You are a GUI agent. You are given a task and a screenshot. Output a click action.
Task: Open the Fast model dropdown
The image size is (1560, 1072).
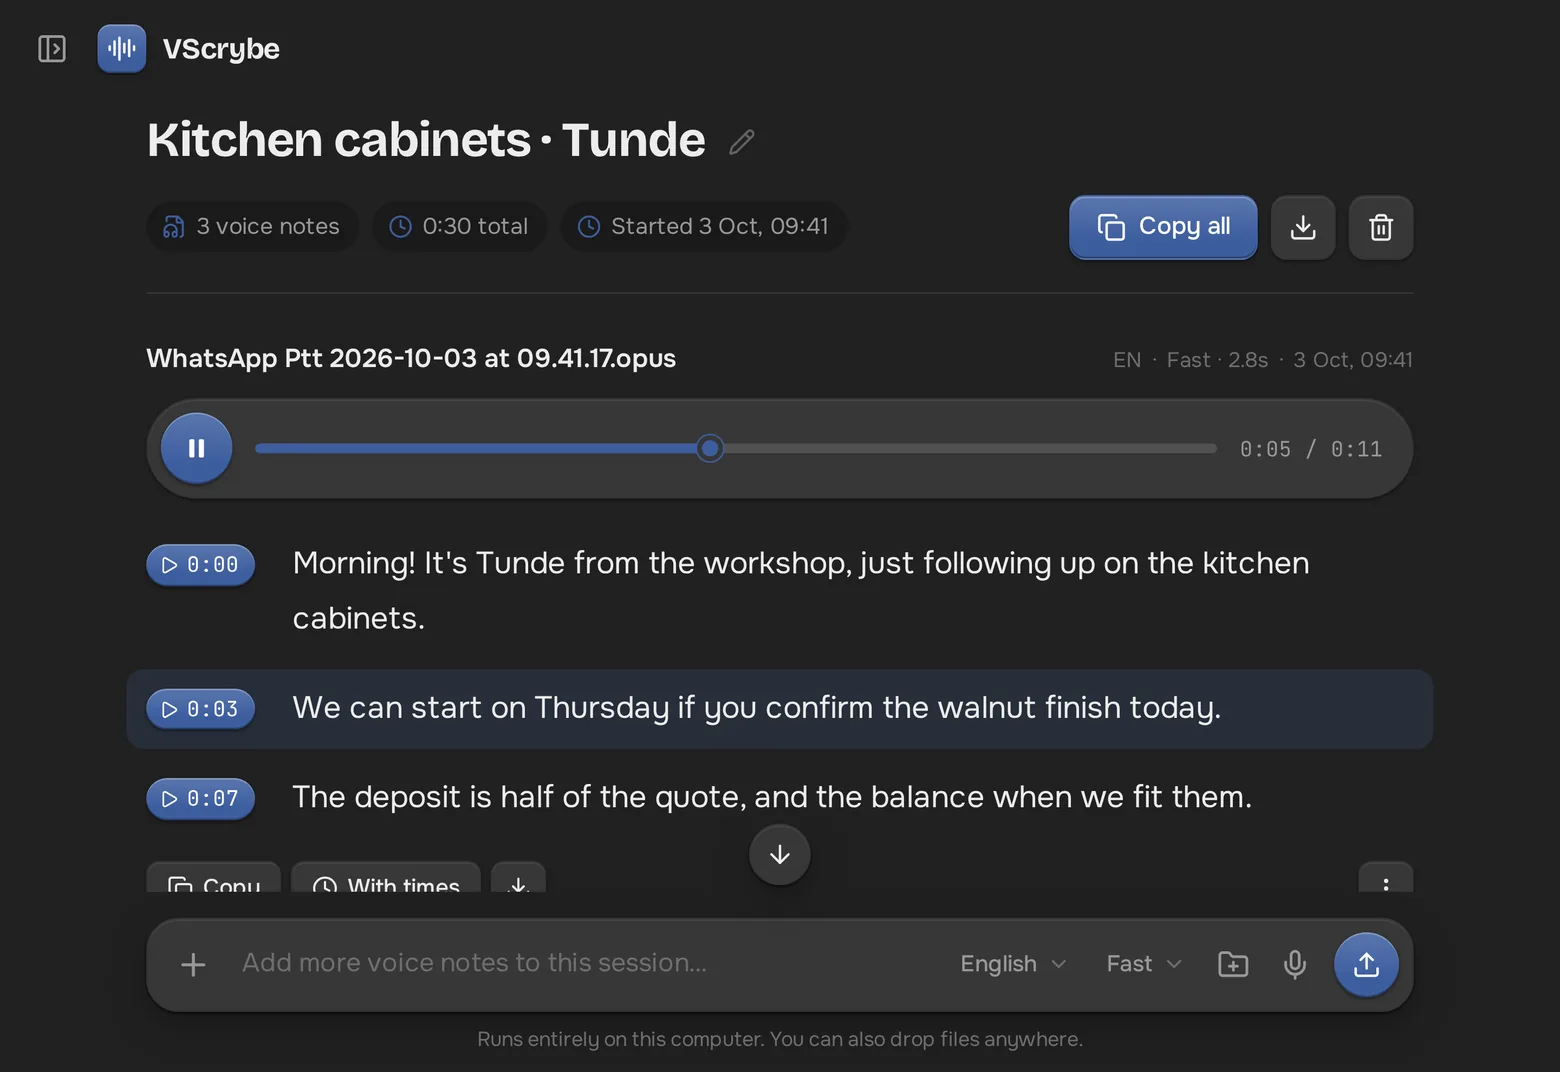coord(1144,964)
